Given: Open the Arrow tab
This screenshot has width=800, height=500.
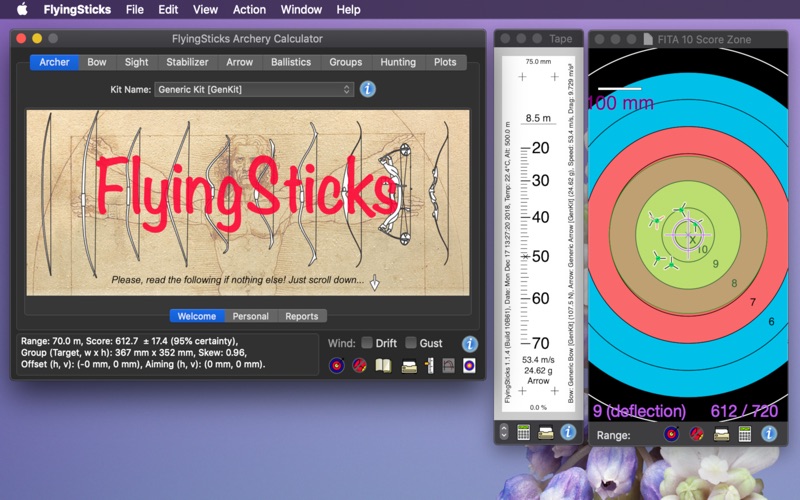Looking at the screenshot, I should coord(239,62).
